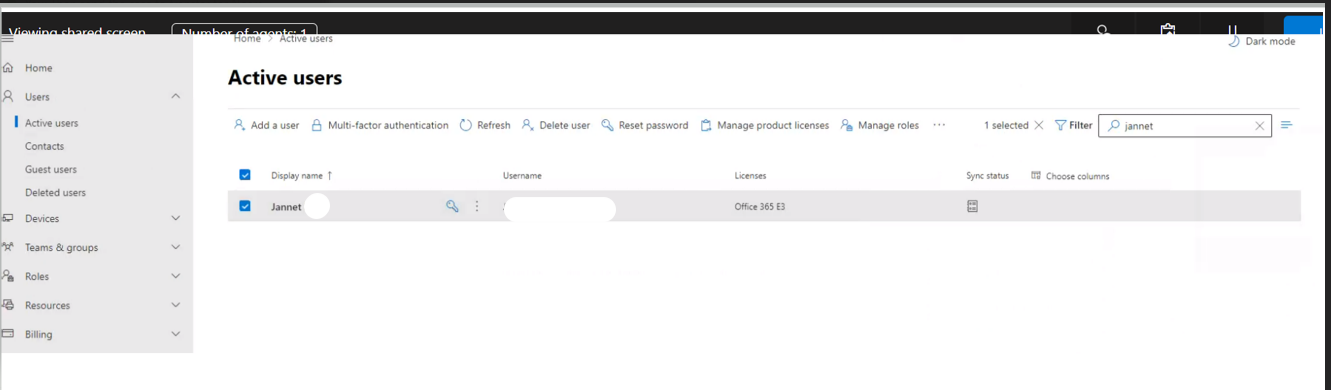Click Reset password in the toolbar

[644, 125]
